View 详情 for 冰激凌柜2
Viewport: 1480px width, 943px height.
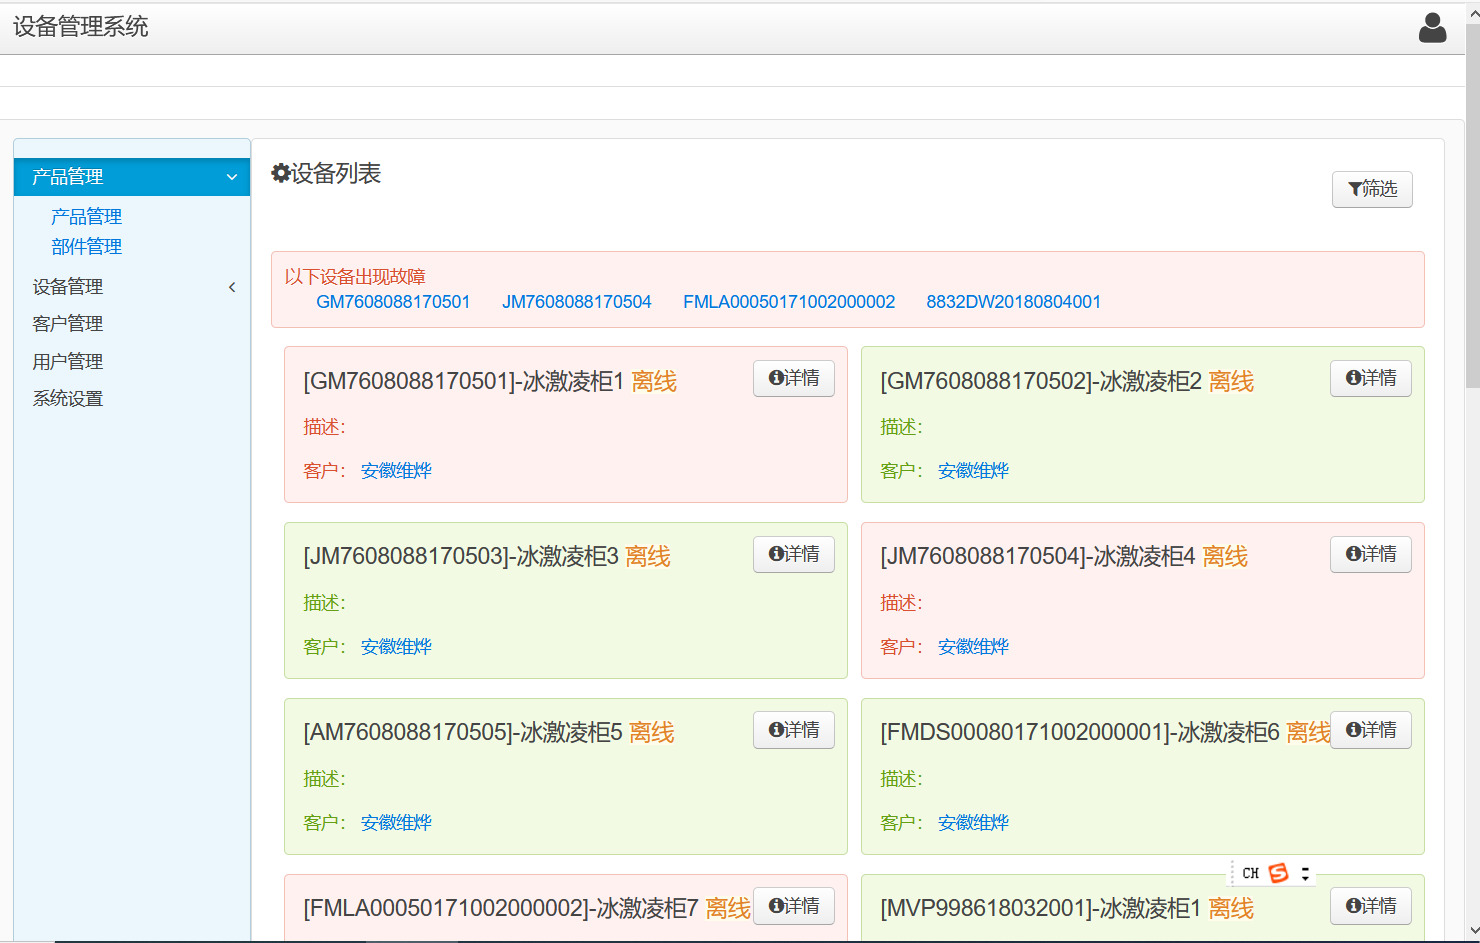pos(1371,378)
